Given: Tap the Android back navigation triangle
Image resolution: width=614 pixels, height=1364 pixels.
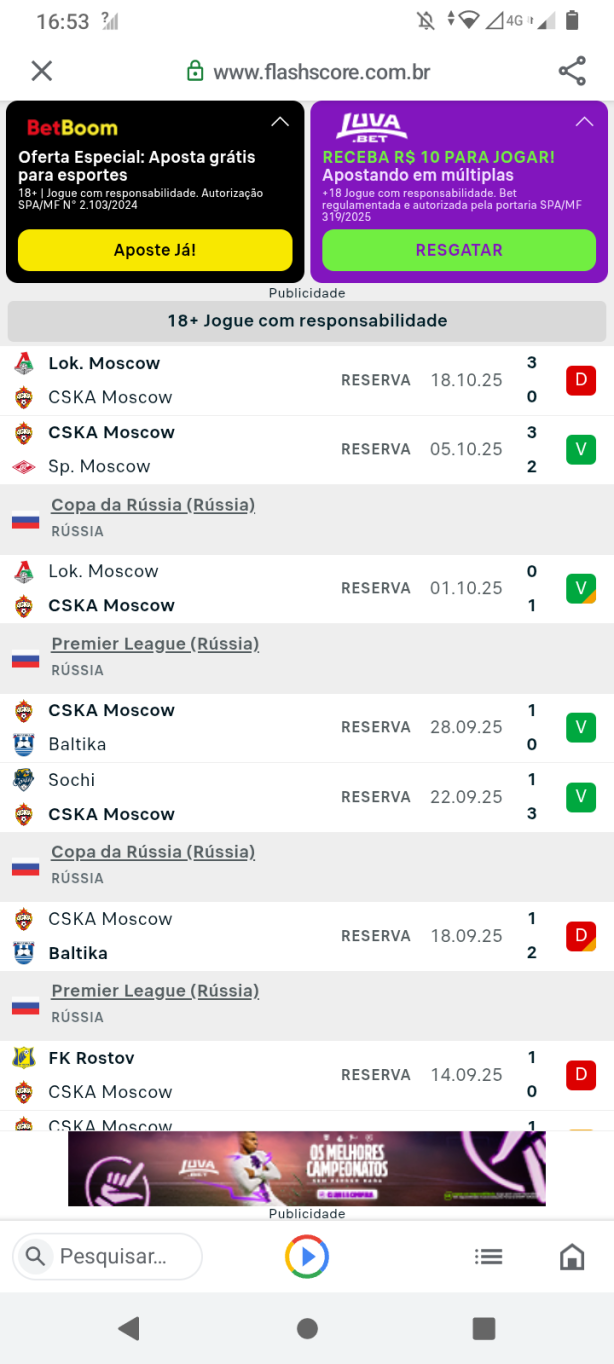Looking at the screenshot, I should tap(128, 1328).
